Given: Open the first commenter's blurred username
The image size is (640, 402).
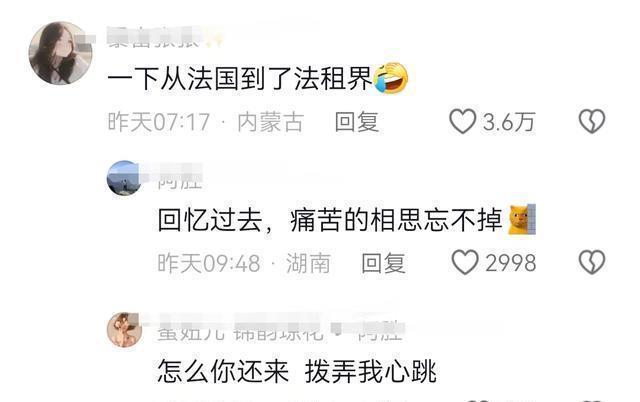Looking at the screenshot, I should pos(164,38).
